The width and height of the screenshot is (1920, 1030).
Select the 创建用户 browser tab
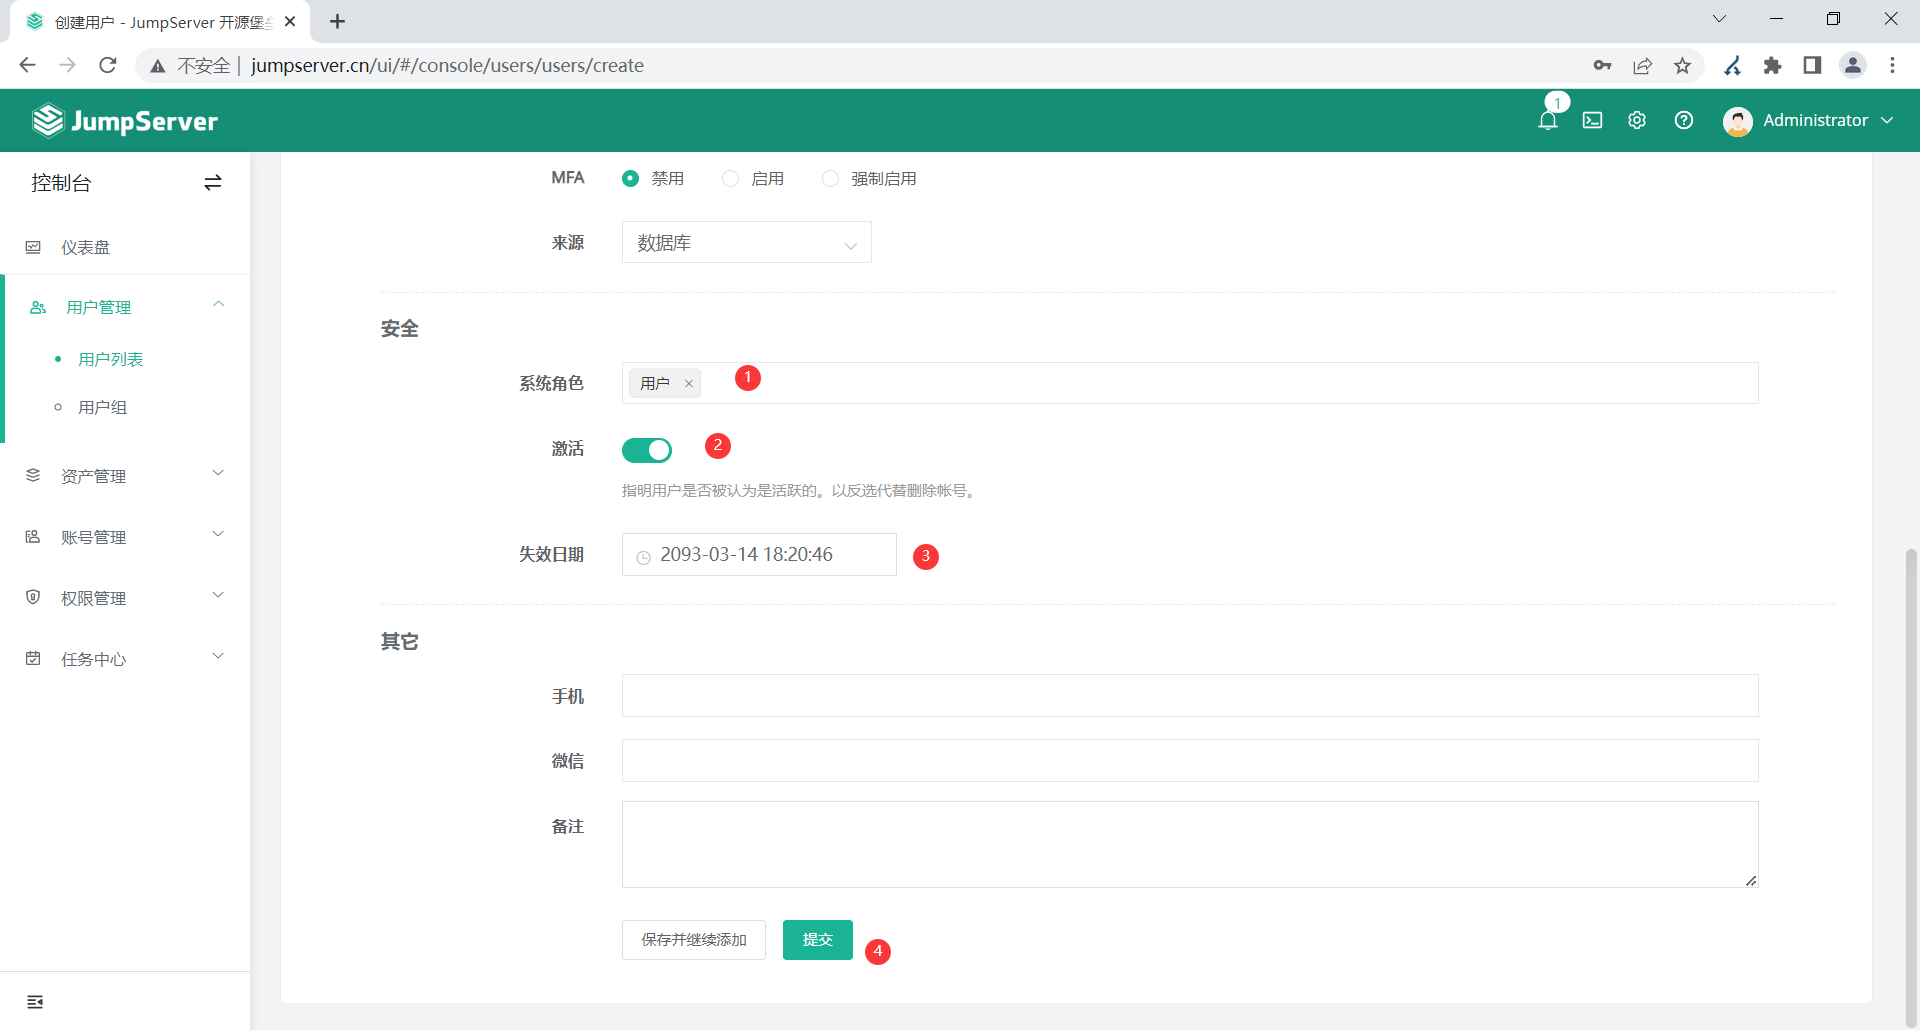click(x=160, y=22)
